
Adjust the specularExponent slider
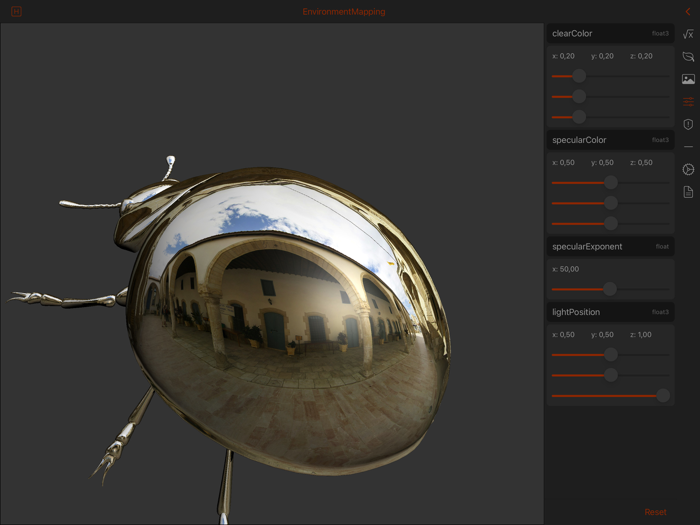click(x=610, y=289)
